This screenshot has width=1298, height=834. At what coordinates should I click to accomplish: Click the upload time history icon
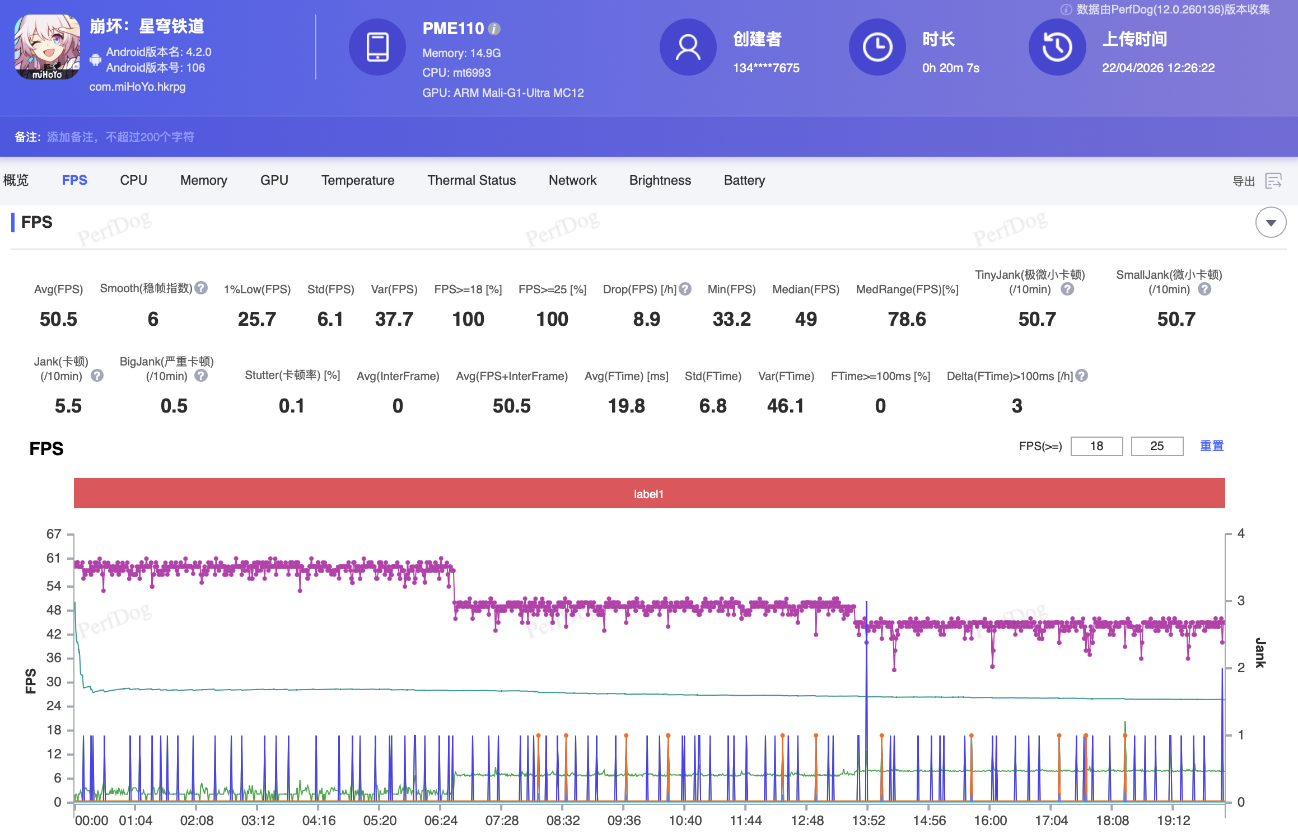(x=1057, y=47)
